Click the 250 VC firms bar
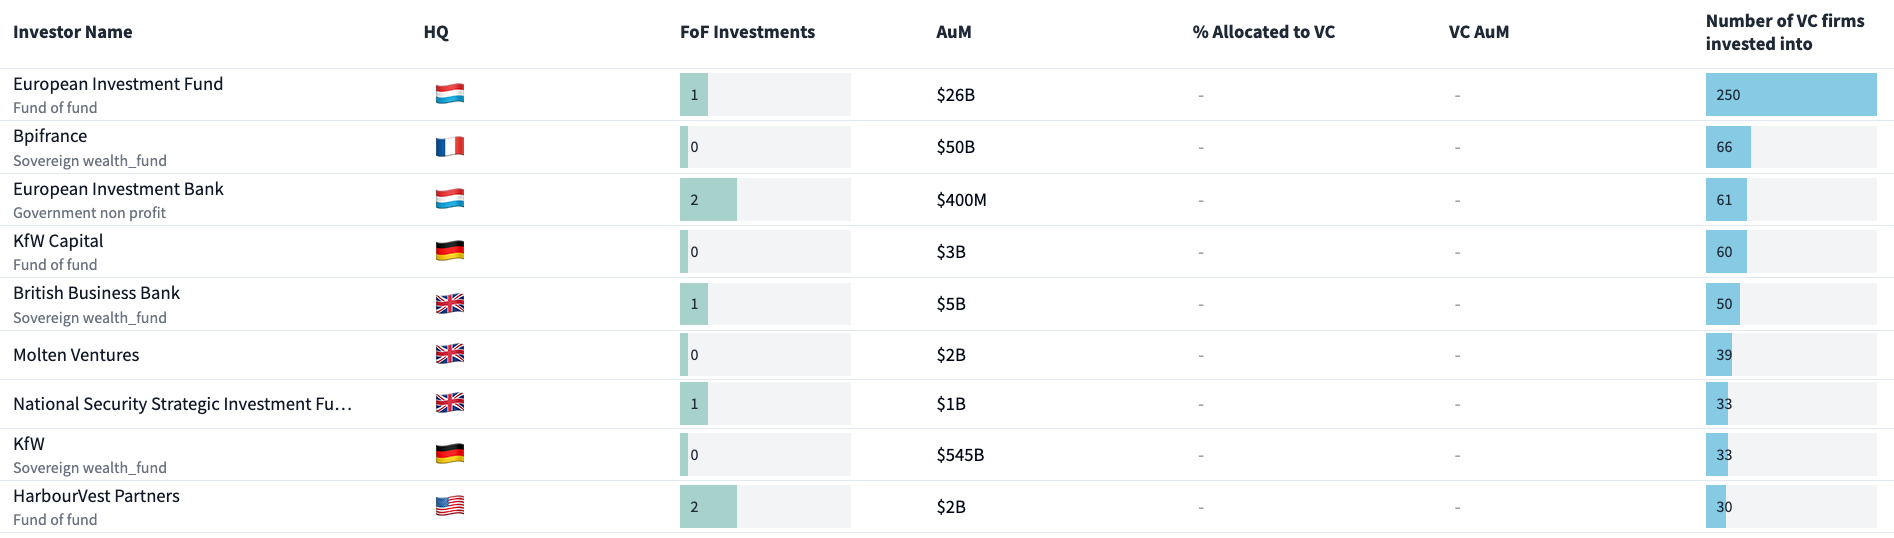This screenshot has width=1894, height=538. tap(1790, 95)
